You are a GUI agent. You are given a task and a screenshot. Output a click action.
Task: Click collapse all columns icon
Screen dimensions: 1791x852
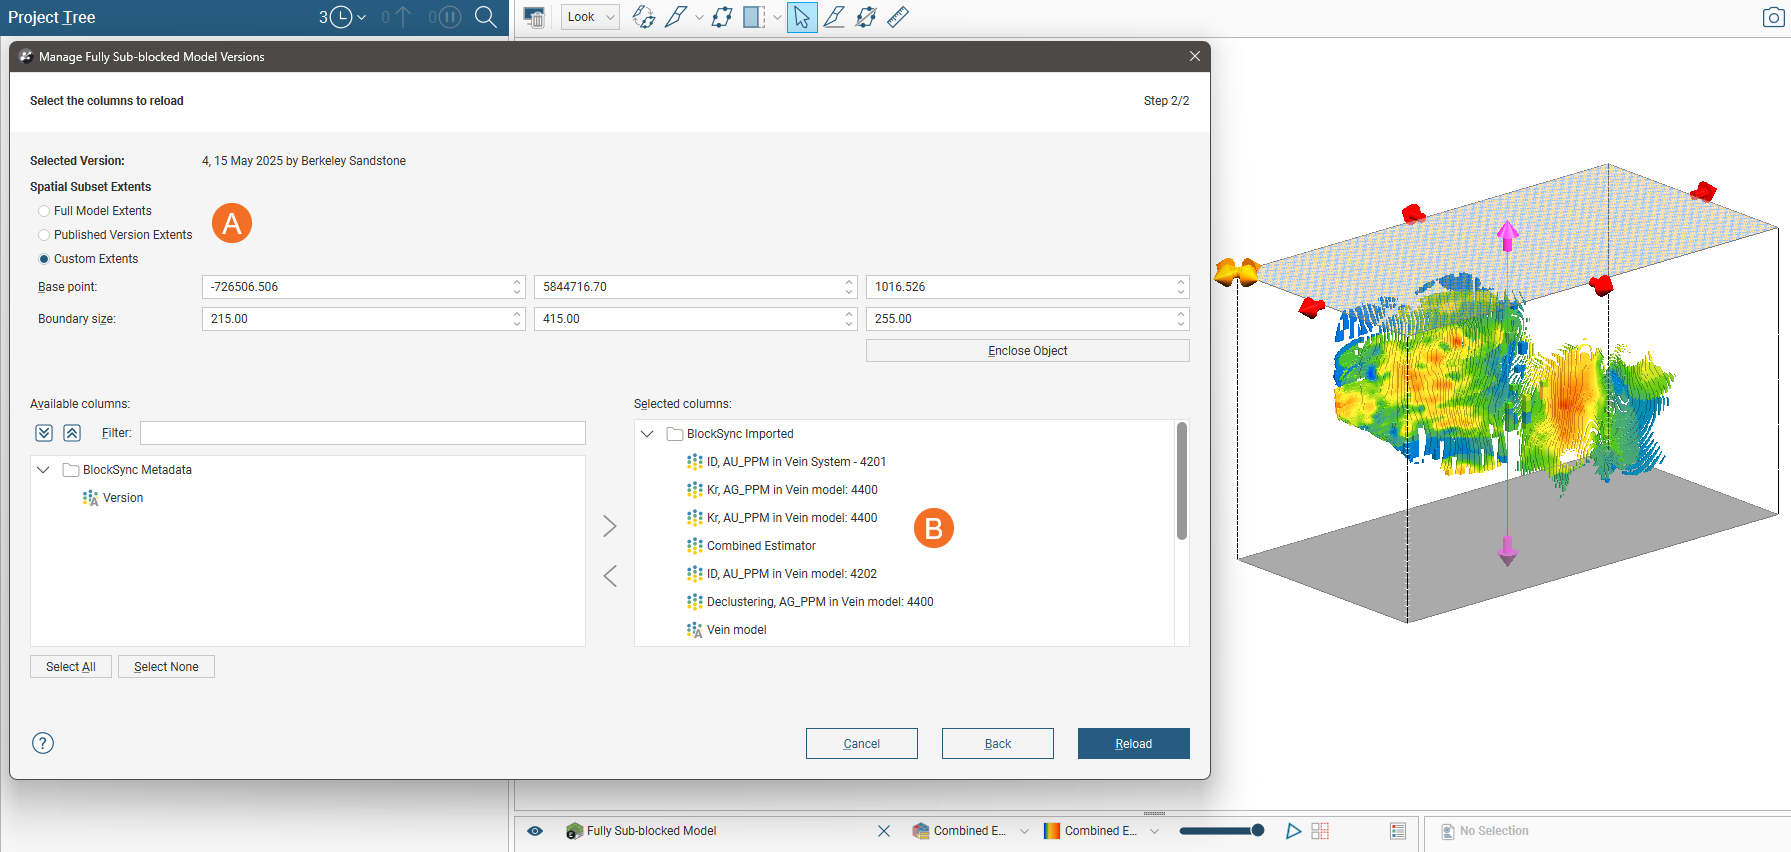click(72, 433)
